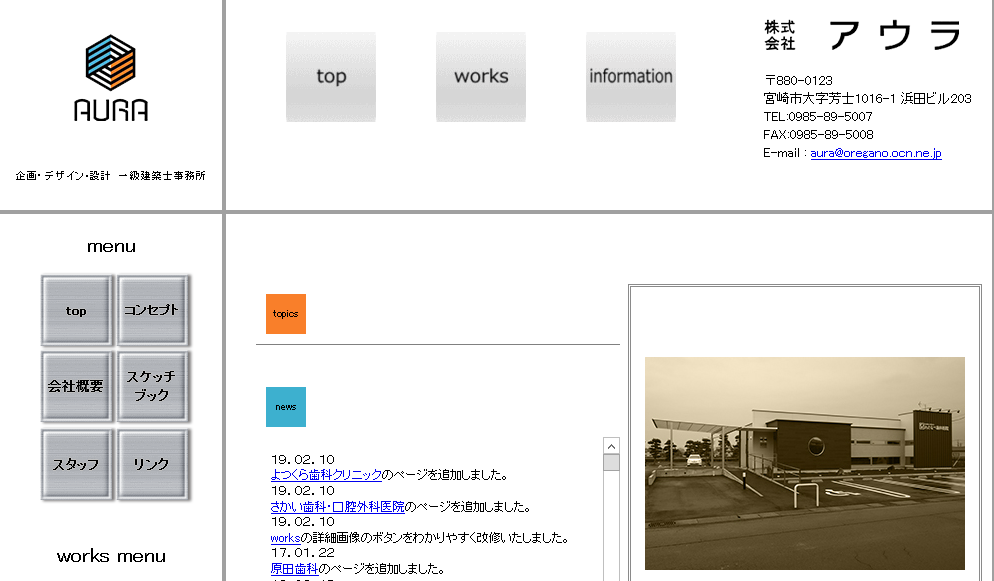Follow the works link in news list

point(285,538)
